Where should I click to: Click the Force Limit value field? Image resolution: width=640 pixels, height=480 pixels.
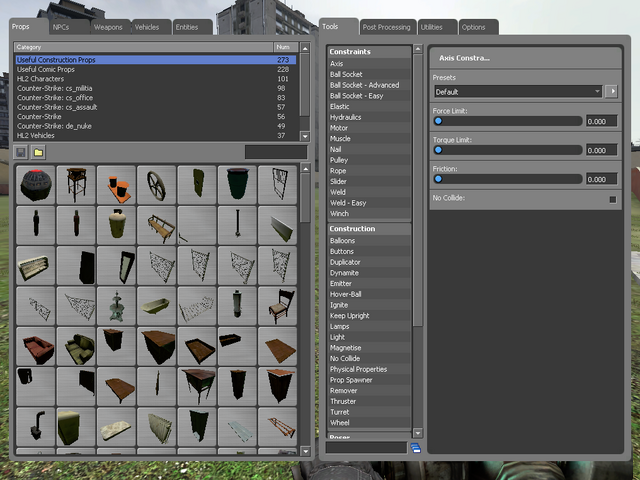coord(602,121)
